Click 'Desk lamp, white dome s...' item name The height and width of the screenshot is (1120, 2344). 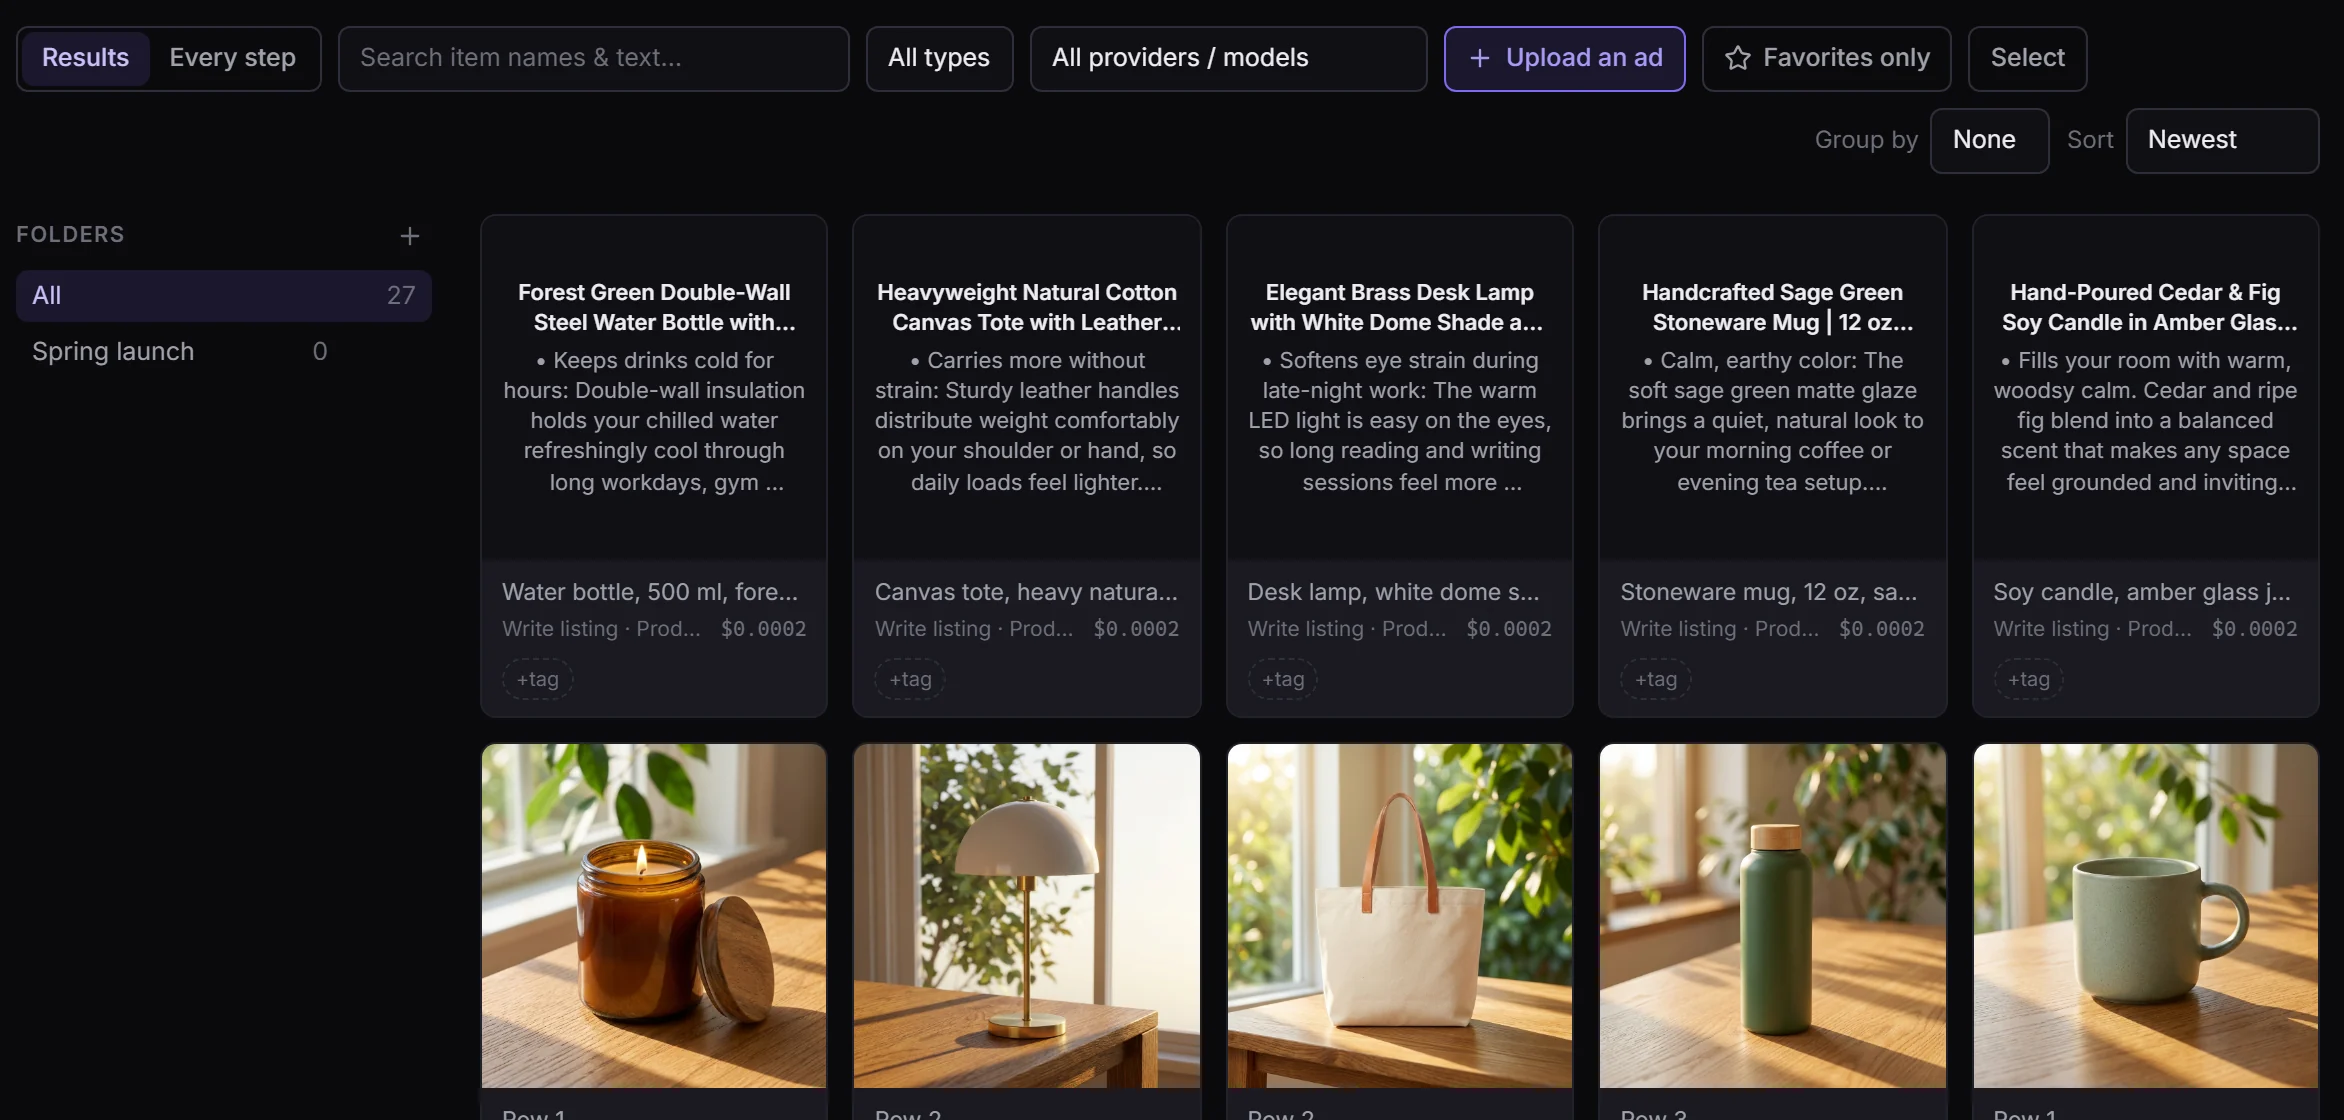[1393, 592]
